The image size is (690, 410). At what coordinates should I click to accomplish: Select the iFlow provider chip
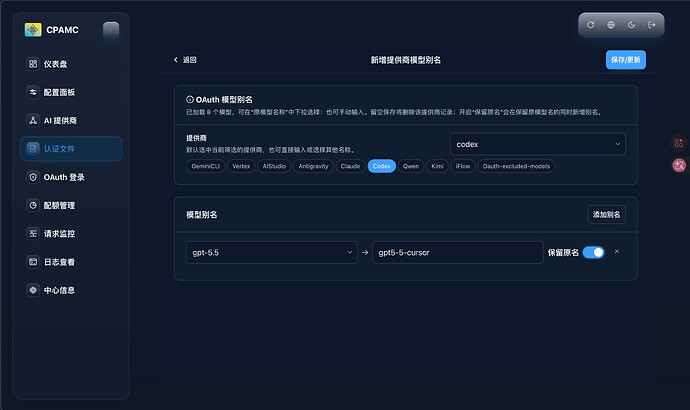[x=463, y=166]
